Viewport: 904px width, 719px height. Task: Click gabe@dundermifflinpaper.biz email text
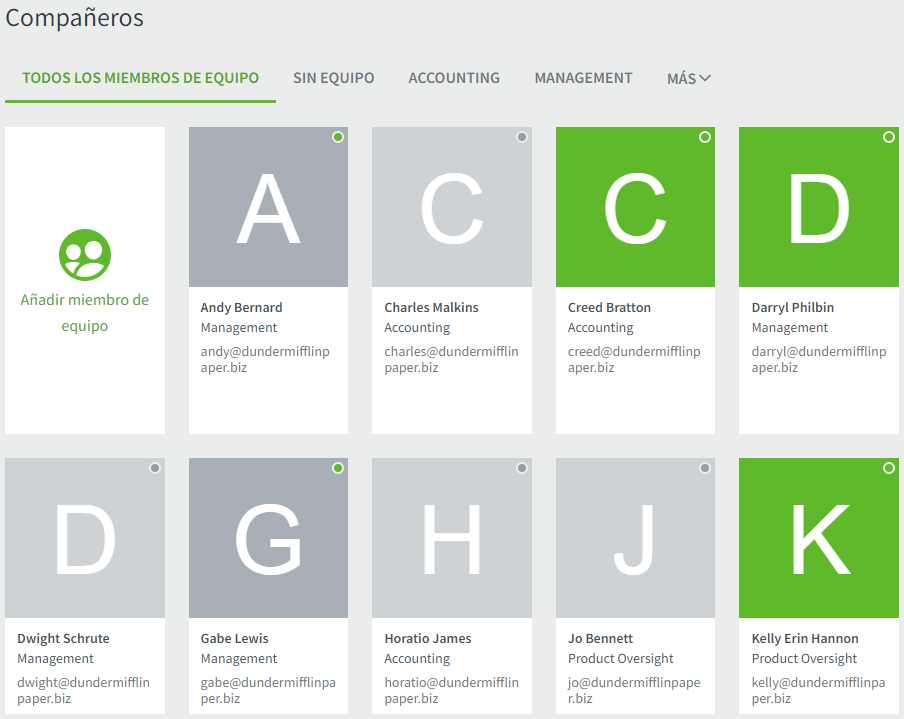[x=268, y=690]
